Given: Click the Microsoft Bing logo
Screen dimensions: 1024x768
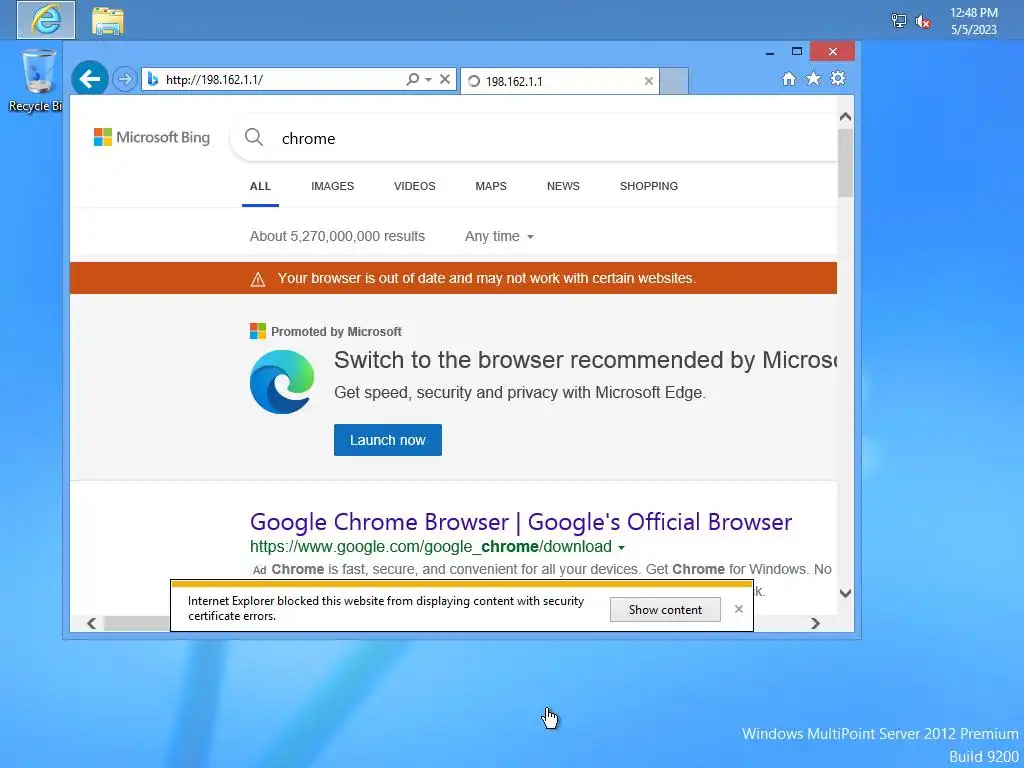Looking at the screenshot, I should (x=152, y=137).
